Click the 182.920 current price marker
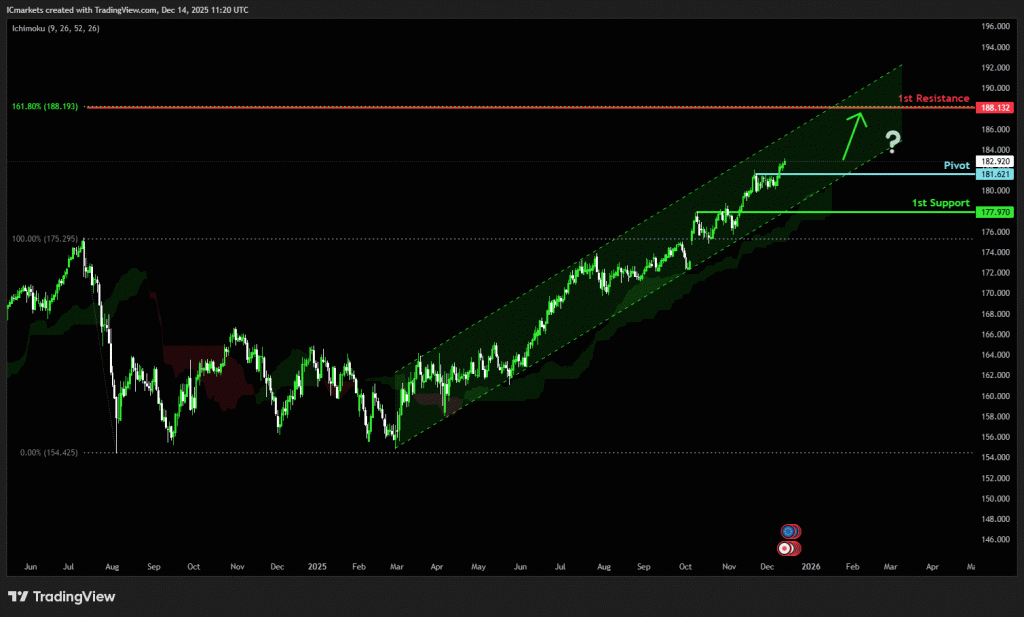Image resolution: width=1024 pixels, height=617 pixels. [x=994, y=161]
